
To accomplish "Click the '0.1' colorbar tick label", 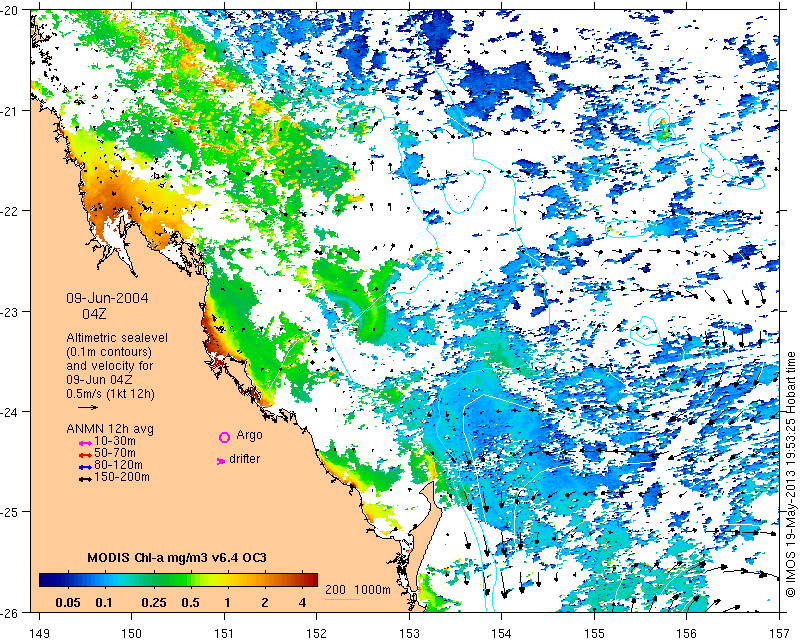I will pos(104,603).
